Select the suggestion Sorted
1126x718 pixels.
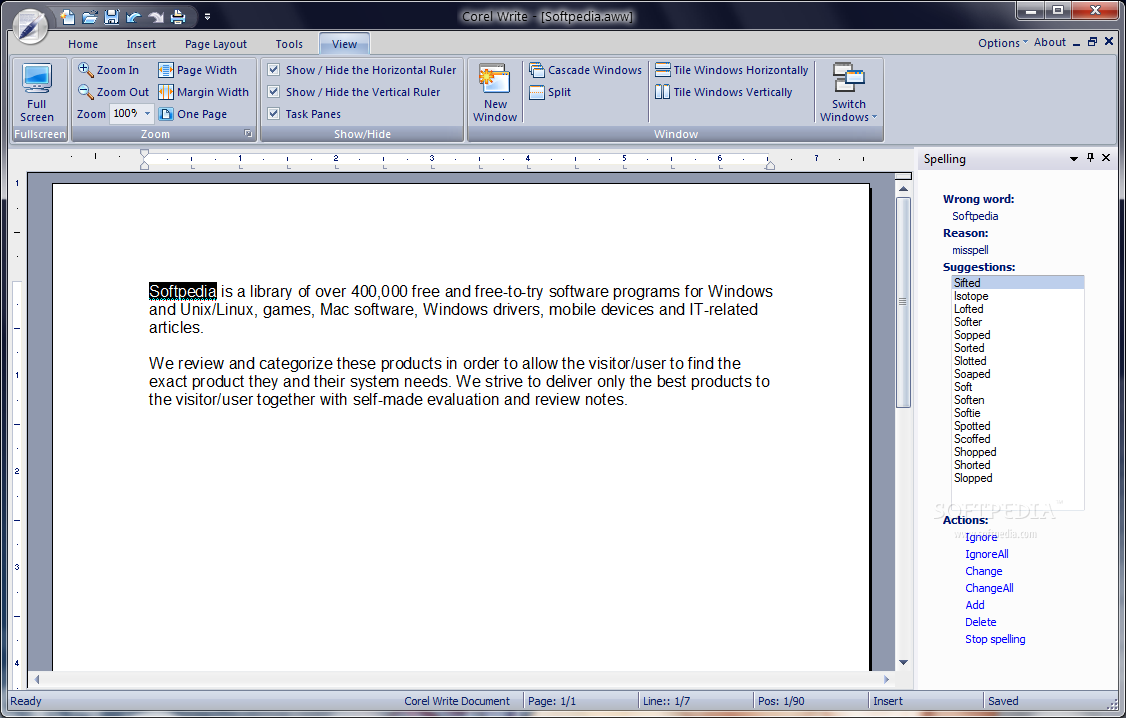click(x=1018, y=348)
